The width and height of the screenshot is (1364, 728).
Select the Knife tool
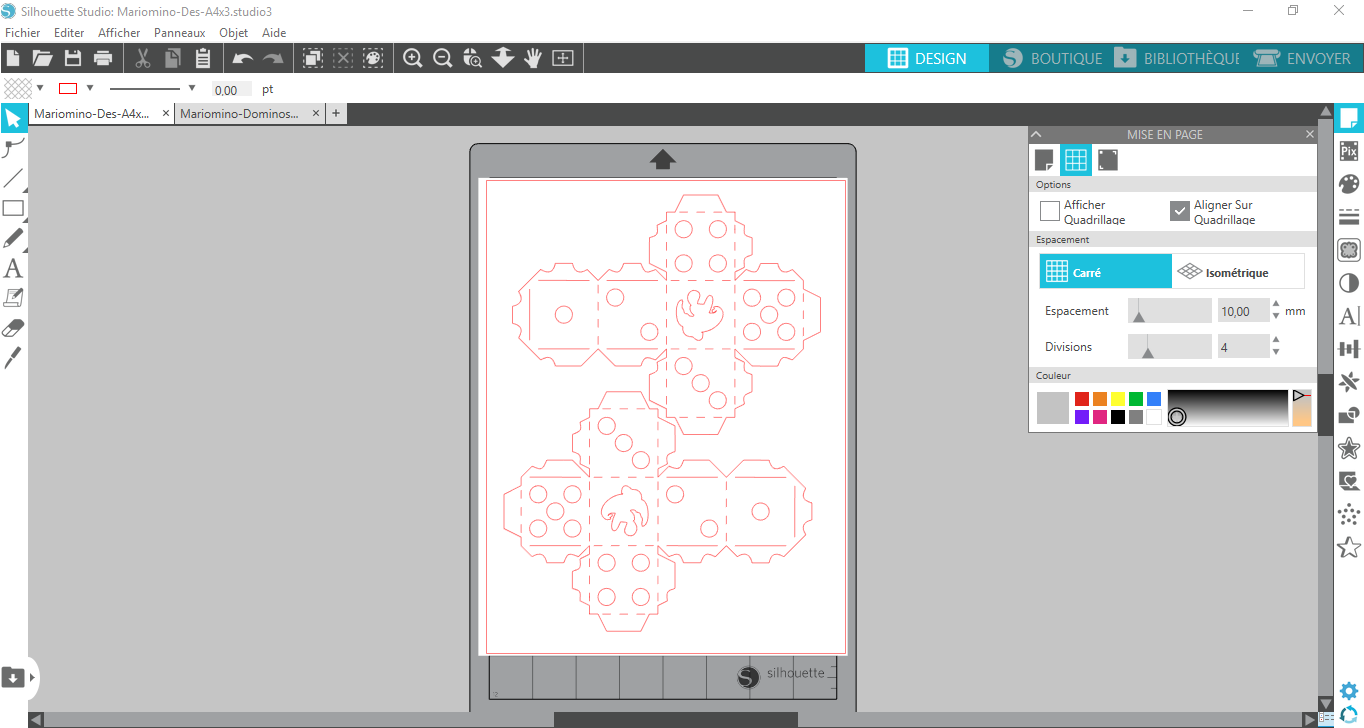pyautogui.click(x=13, y=357)
